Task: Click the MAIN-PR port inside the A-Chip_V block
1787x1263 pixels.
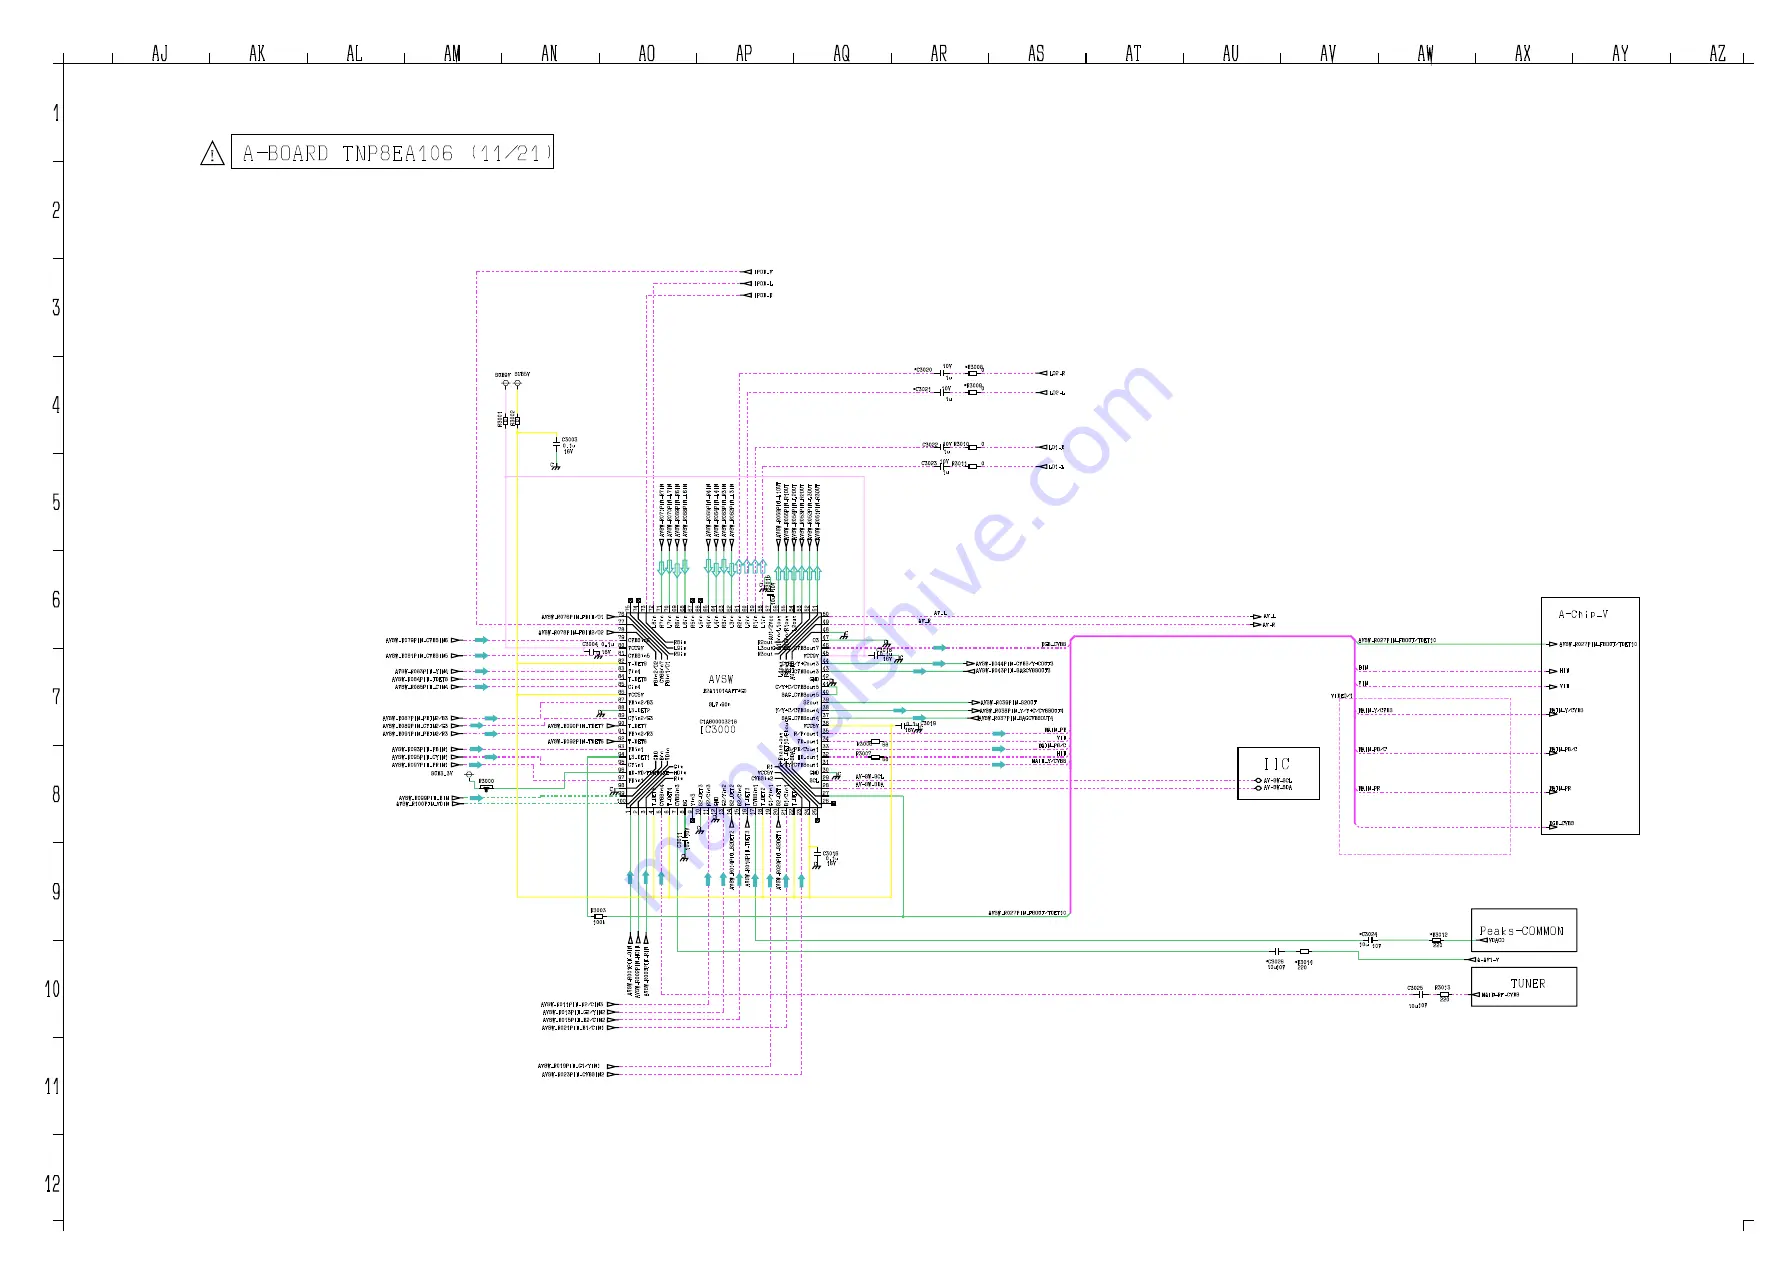Action: click(x=1560, y=789)
